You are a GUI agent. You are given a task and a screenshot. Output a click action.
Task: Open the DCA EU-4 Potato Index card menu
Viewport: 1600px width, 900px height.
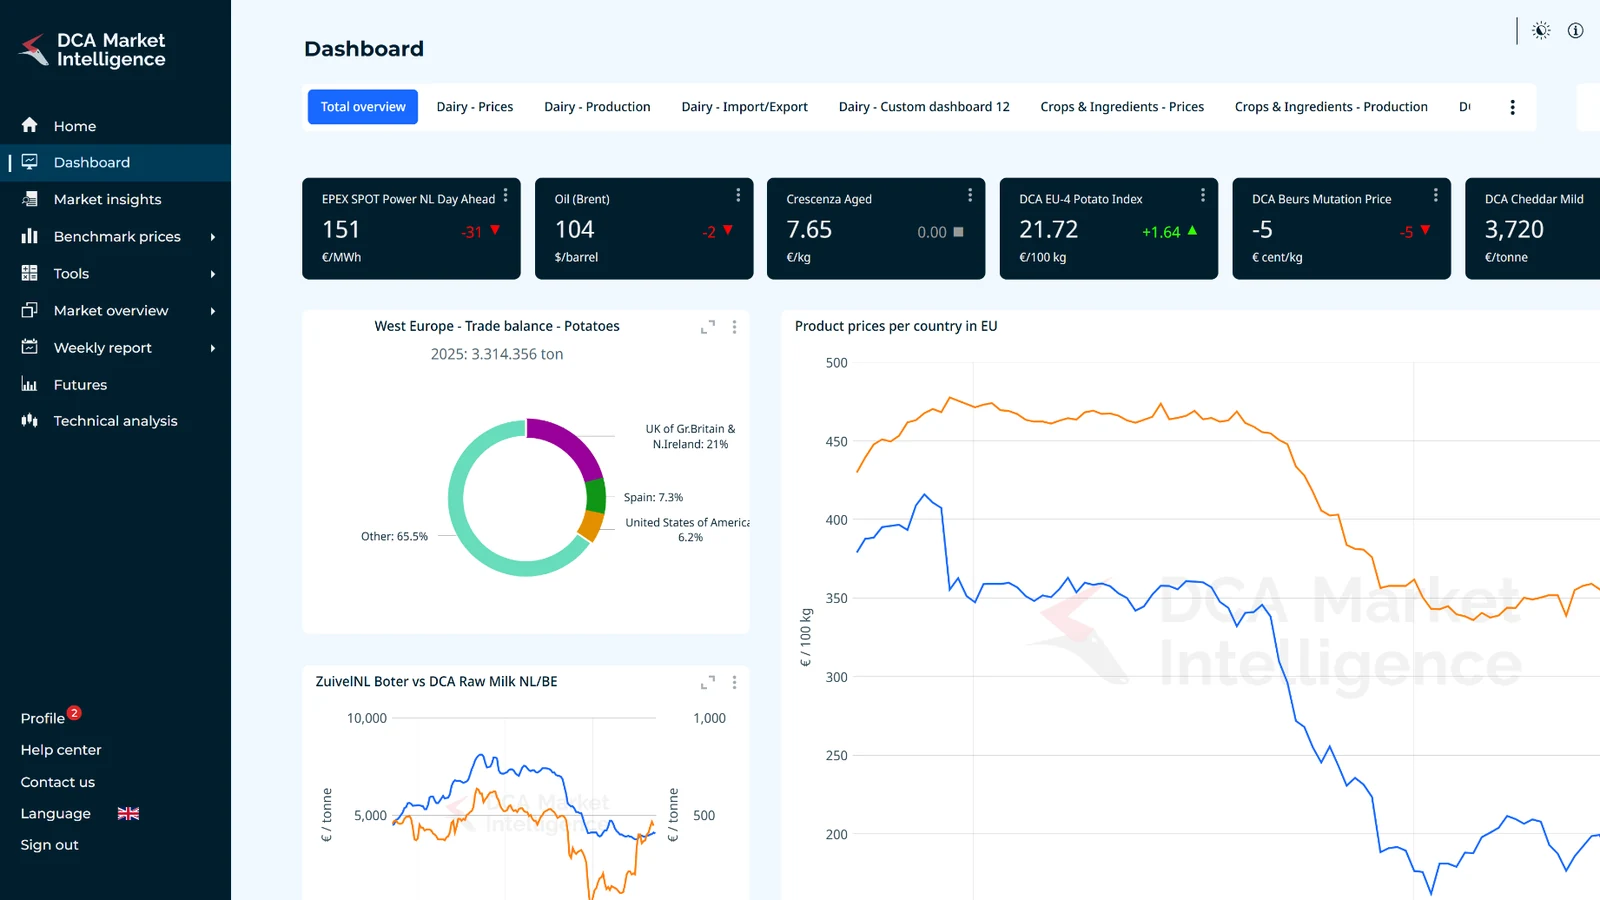(x=1203, y=195)
